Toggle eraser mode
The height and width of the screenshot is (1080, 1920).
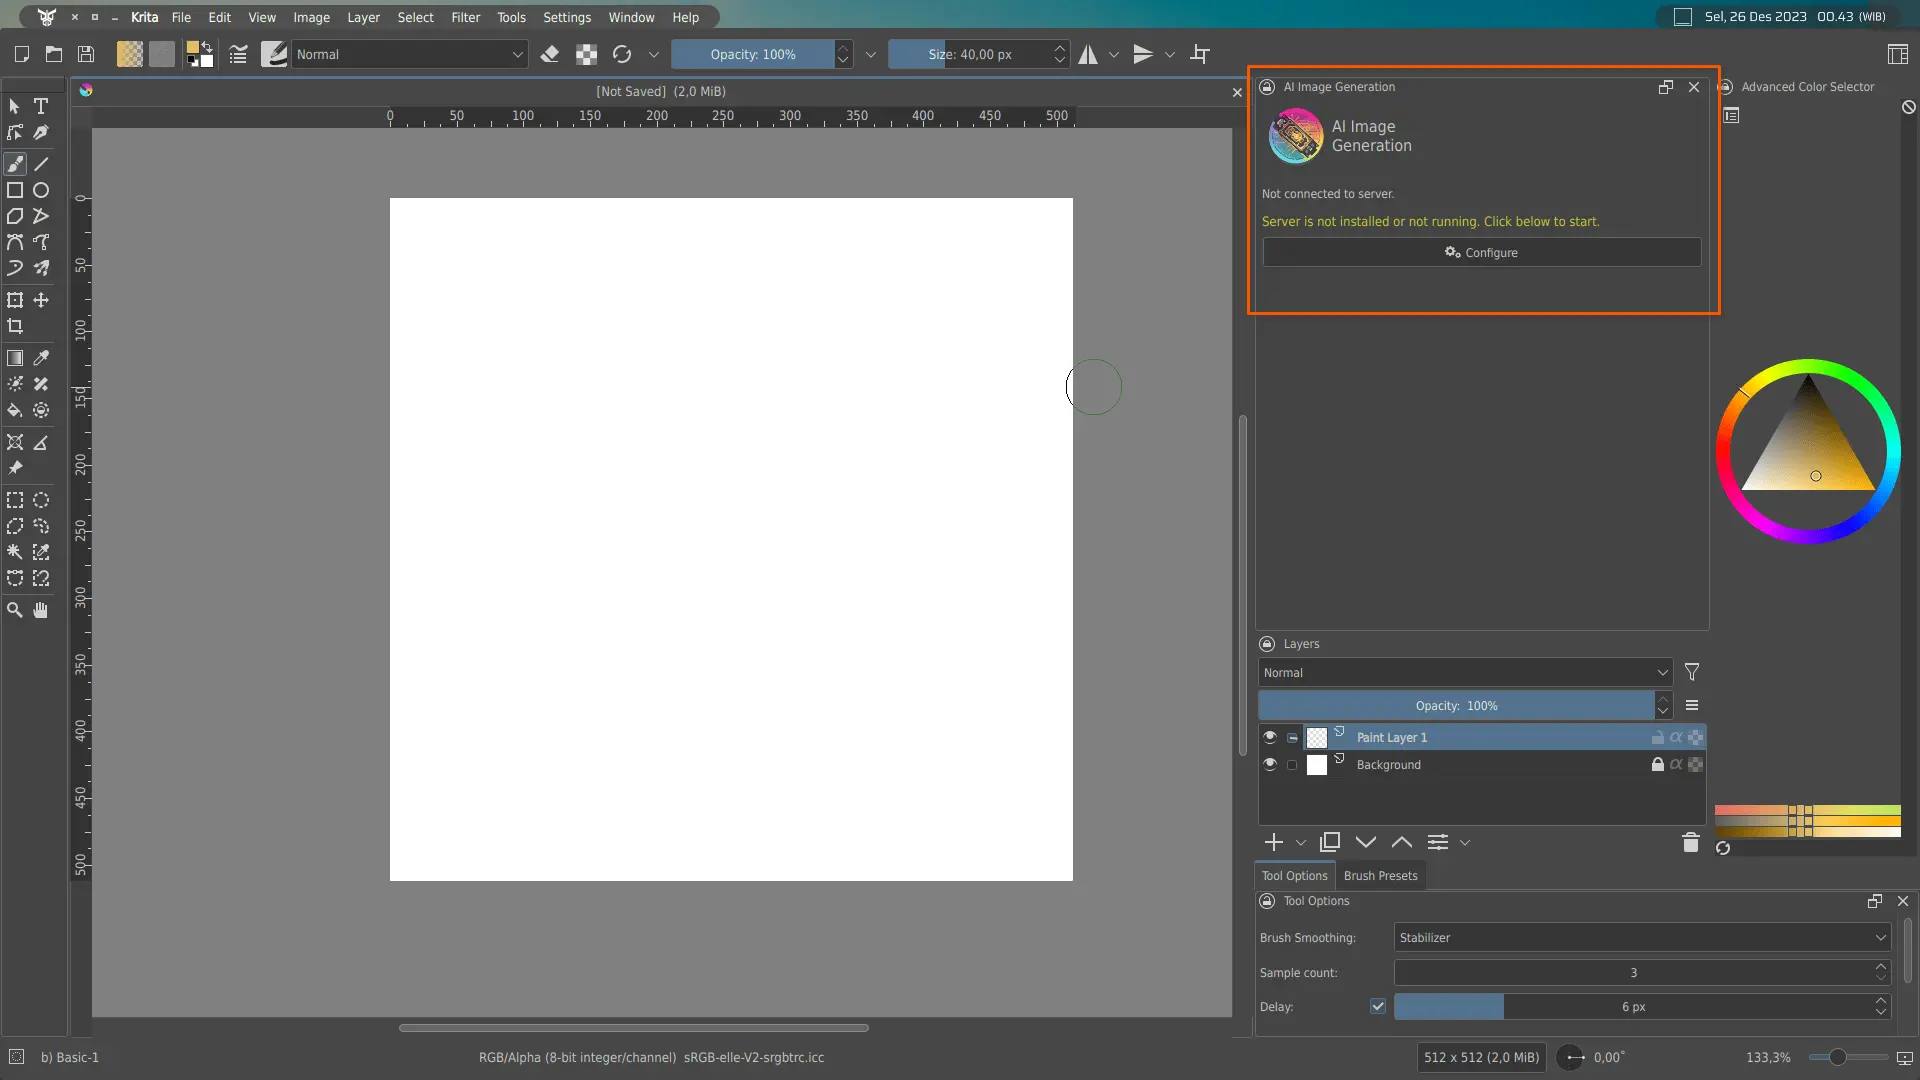pyautogui.click(x=550, y=54)
